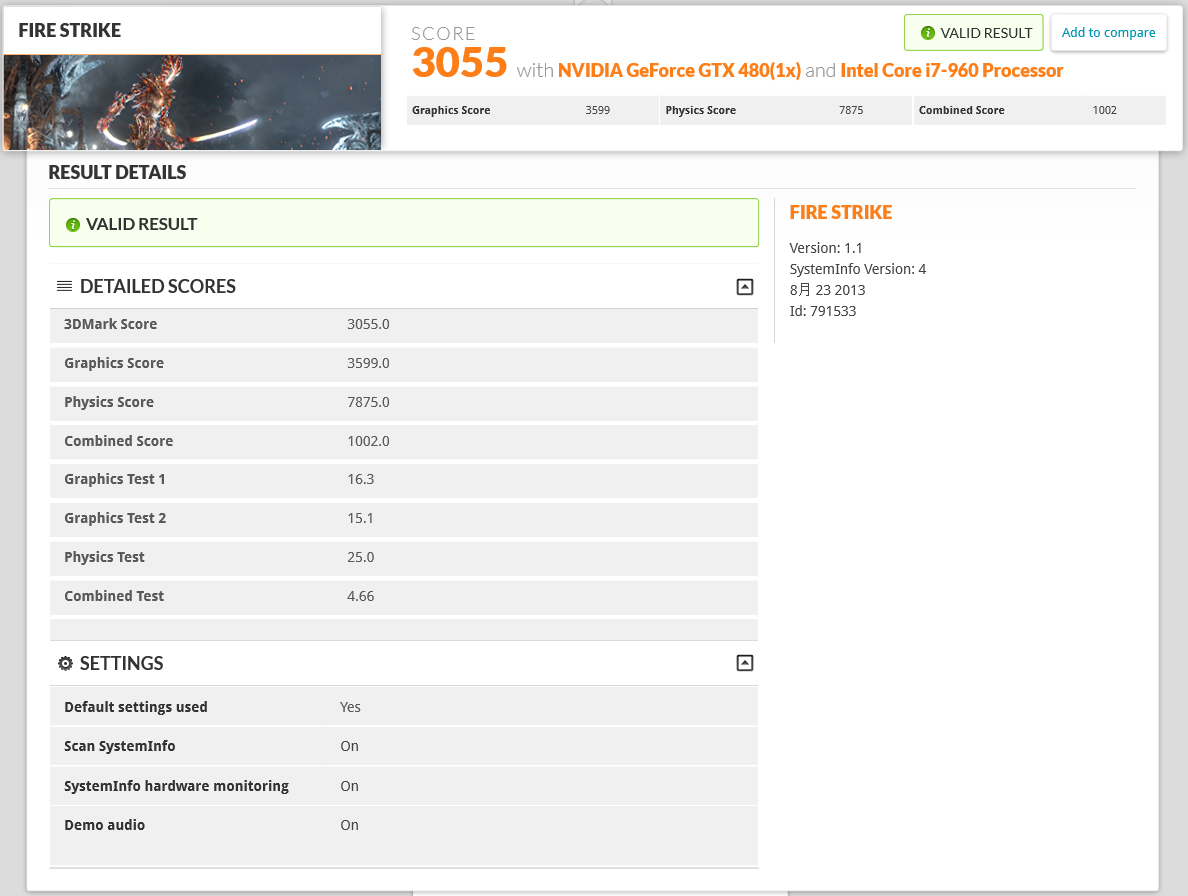
Task: Collapse the Detailed Scores section
Action: pos(745,287)
